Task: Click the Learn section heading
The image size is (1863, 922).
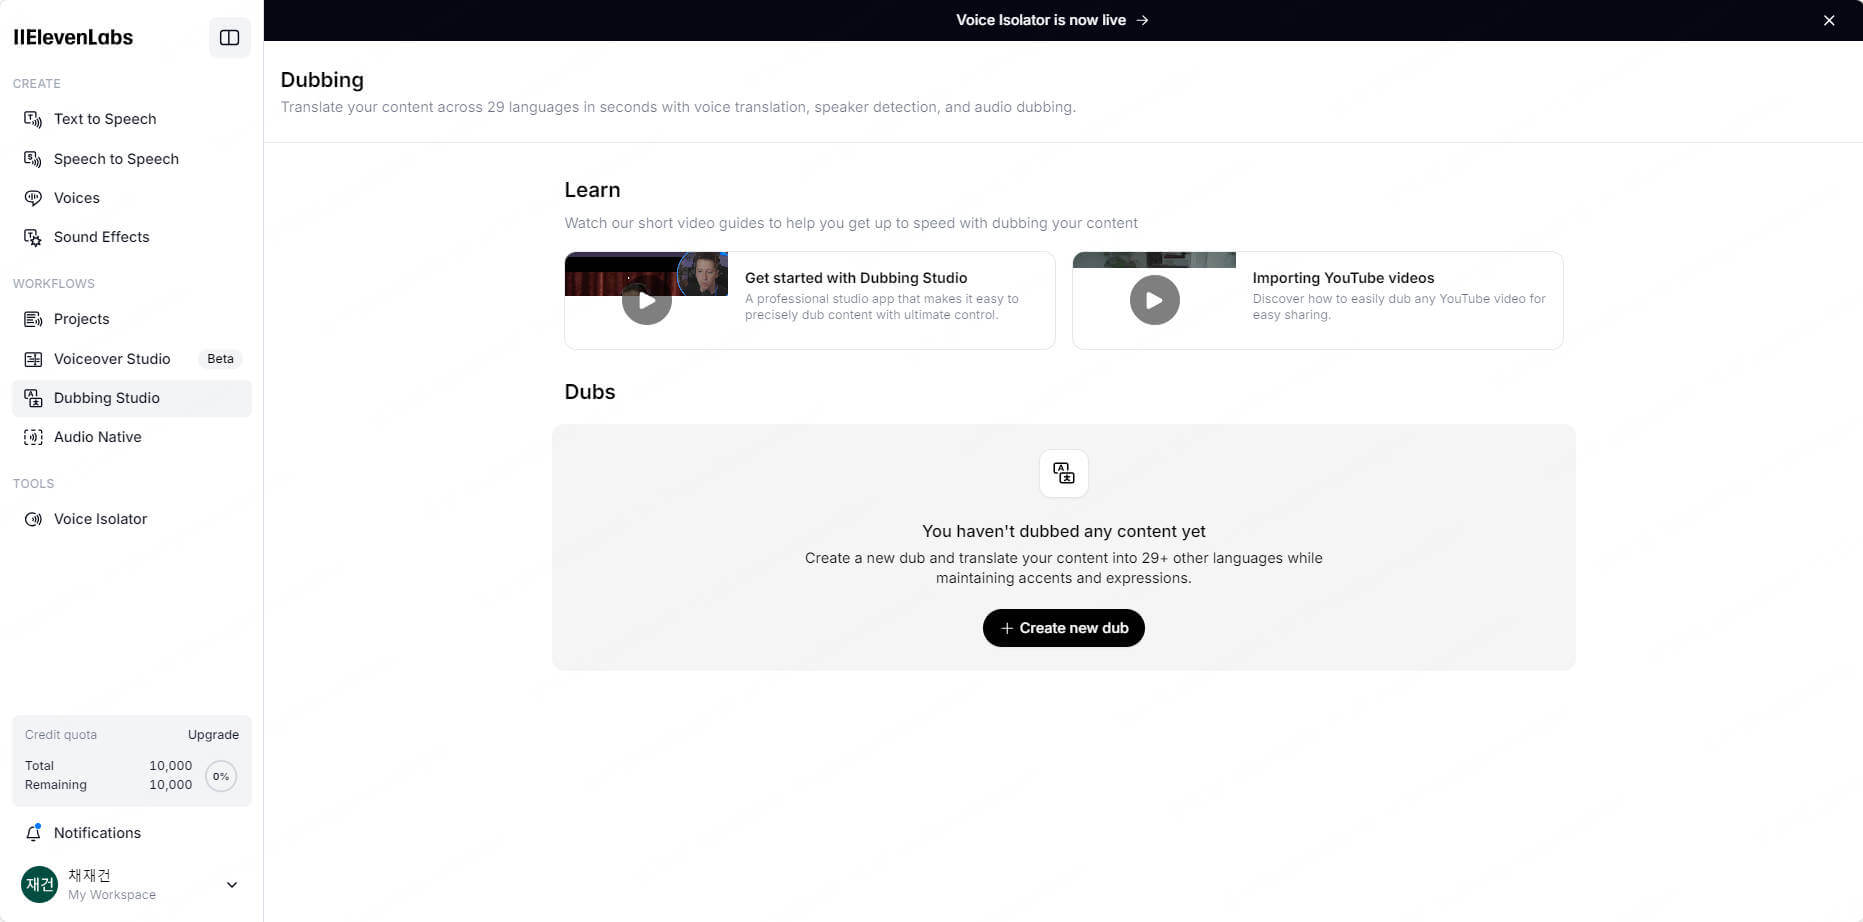Action: pos(592,190)
